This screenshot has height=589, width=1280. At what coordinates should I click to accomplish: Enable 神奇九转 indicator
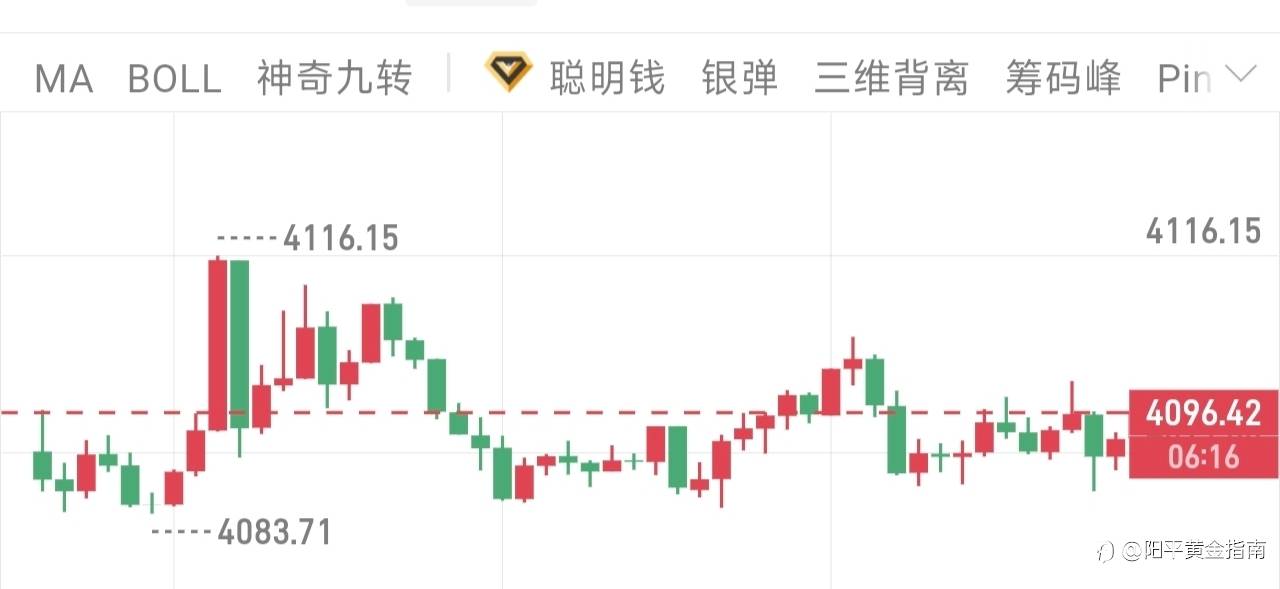point(334,78)
